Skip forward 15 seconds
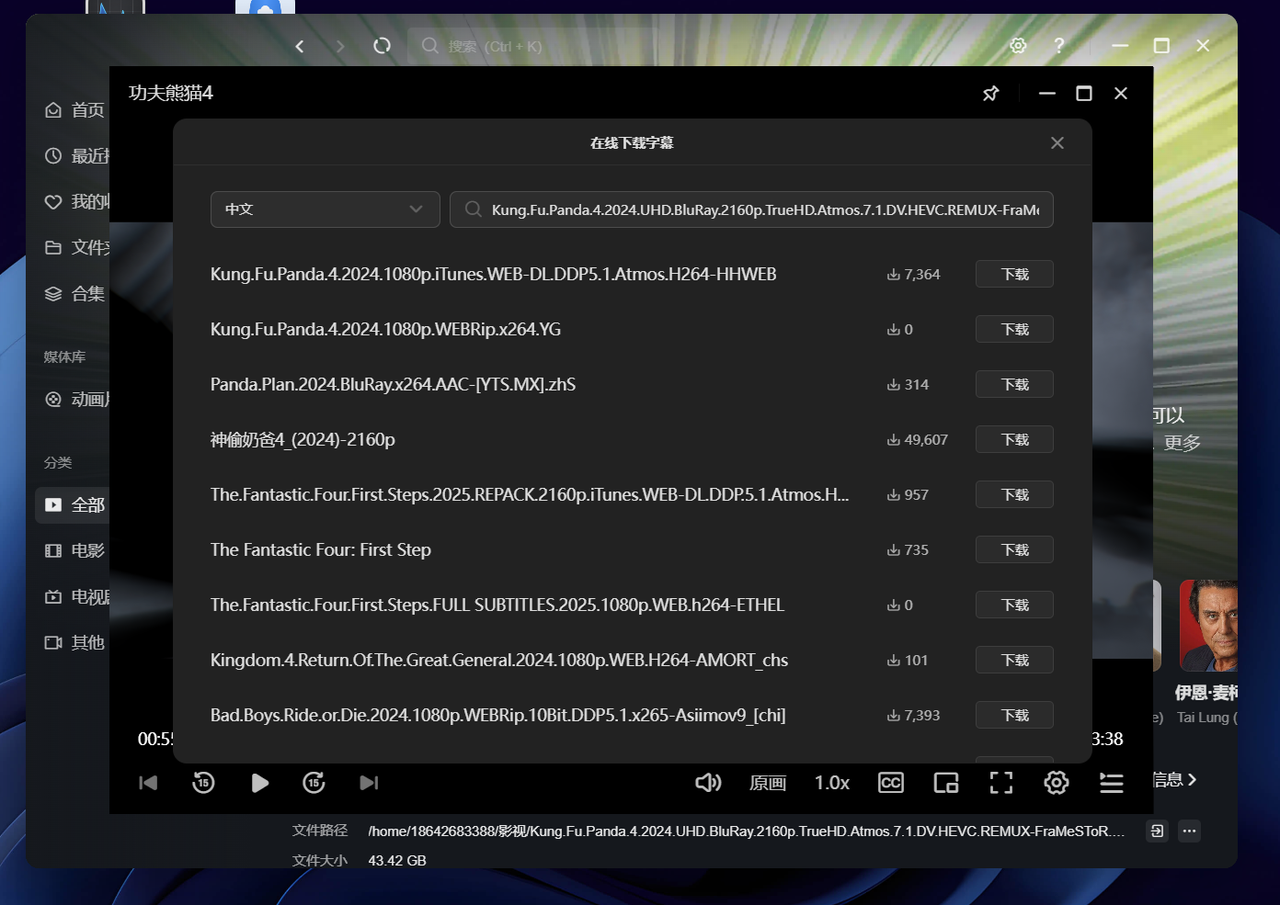This screenshot has height=905, width=1280. click(x=314, y=783)
